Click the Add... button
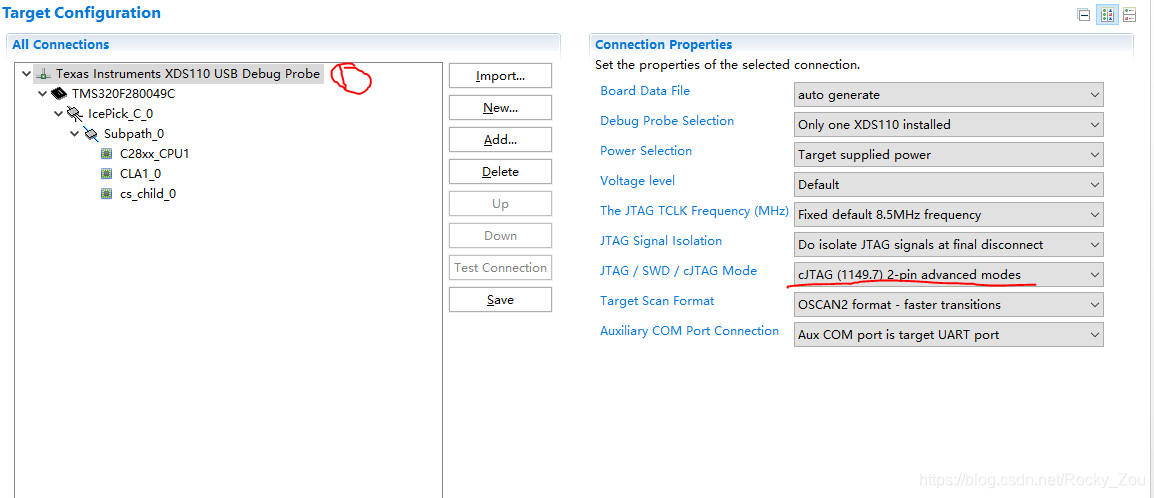The height and width of the screenshot is (498, 1154). coord(500,140)
